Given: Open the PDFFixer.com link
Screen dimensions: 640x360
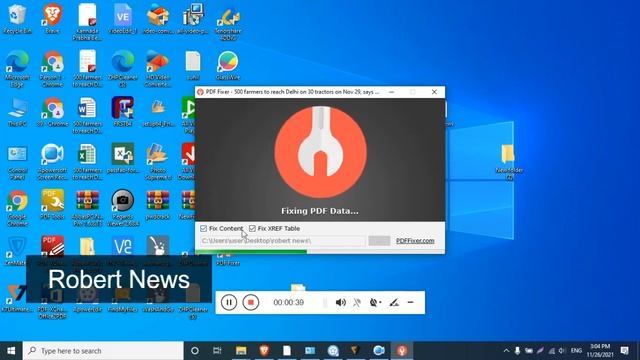Looking at the screenshot, I should click(x=415, y=241).
